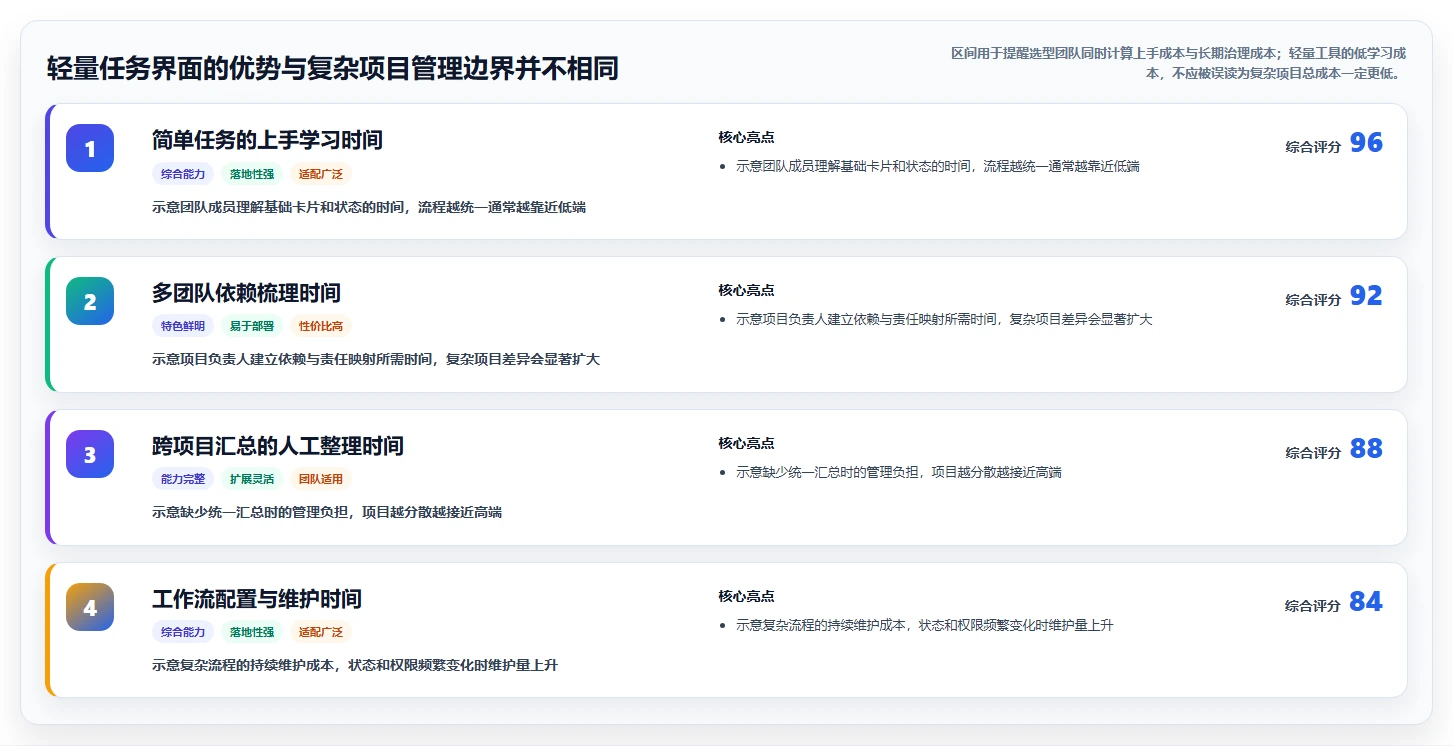Click the score value 88
The width and height of the screenshot is (1453, 746).
click(x=1366, y=449)
